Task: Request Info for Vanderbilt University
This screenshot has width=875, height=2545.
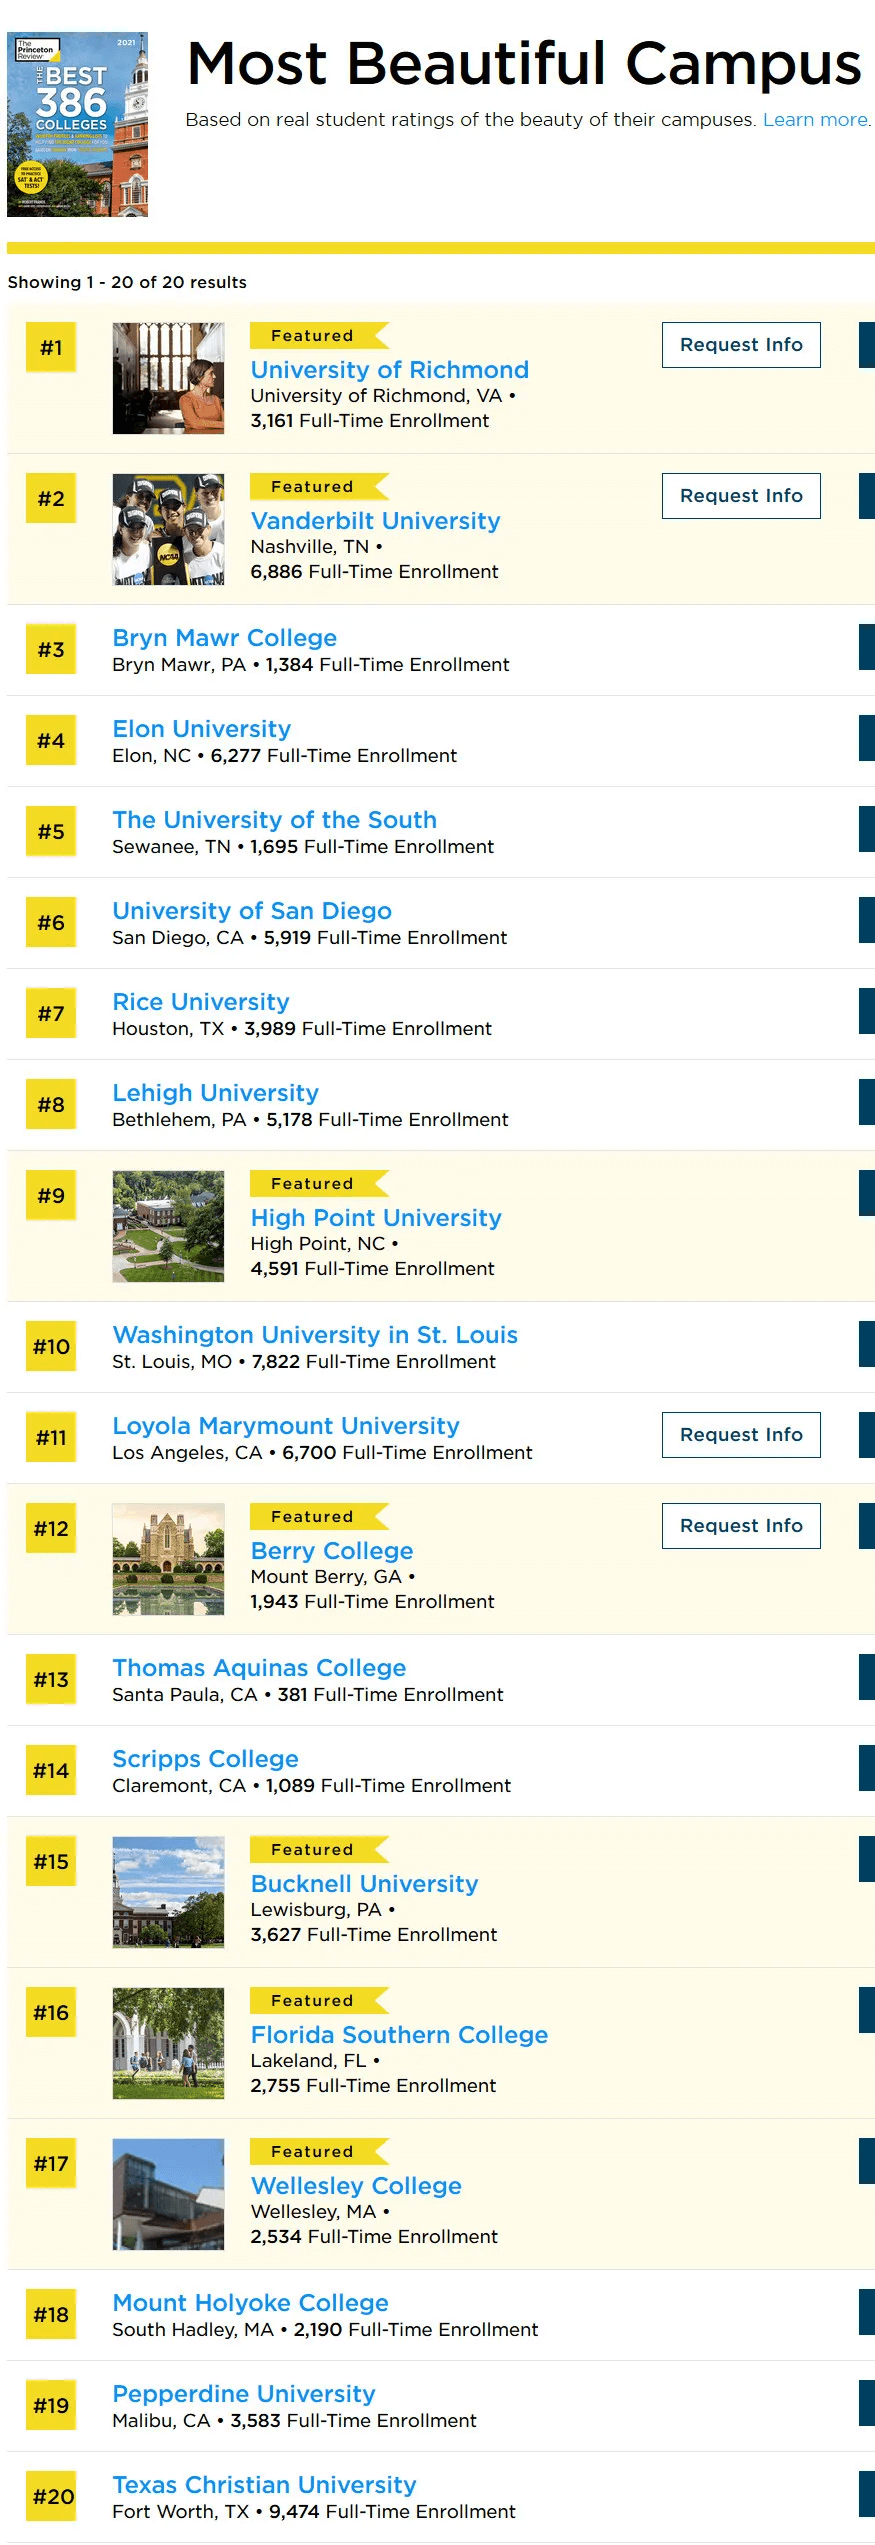Action: [x=741, y=496]
